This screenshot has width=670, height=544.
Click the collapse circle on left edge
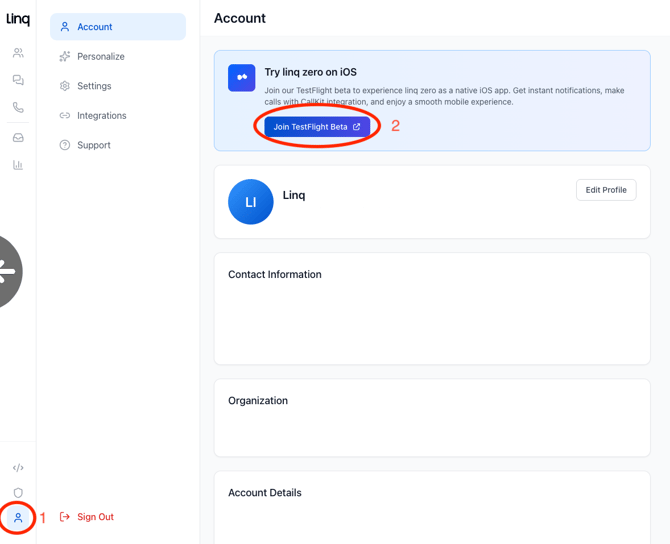[x=8, y=271]
